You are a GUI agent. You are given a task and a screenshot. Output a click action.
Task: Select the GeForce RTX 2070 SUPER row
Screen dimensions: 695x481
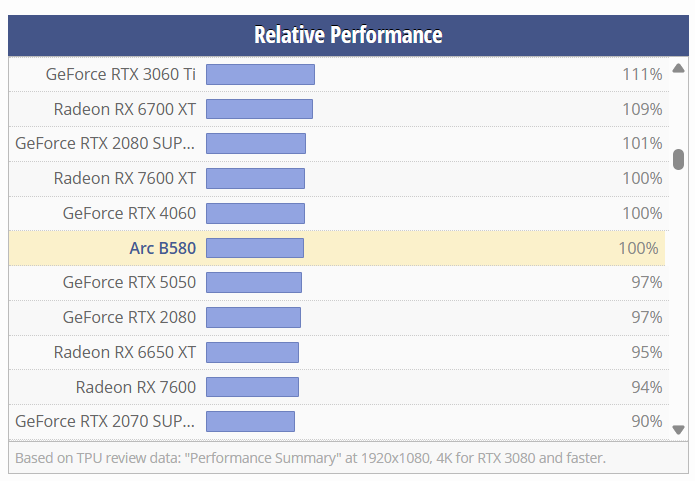pos(106,421)
